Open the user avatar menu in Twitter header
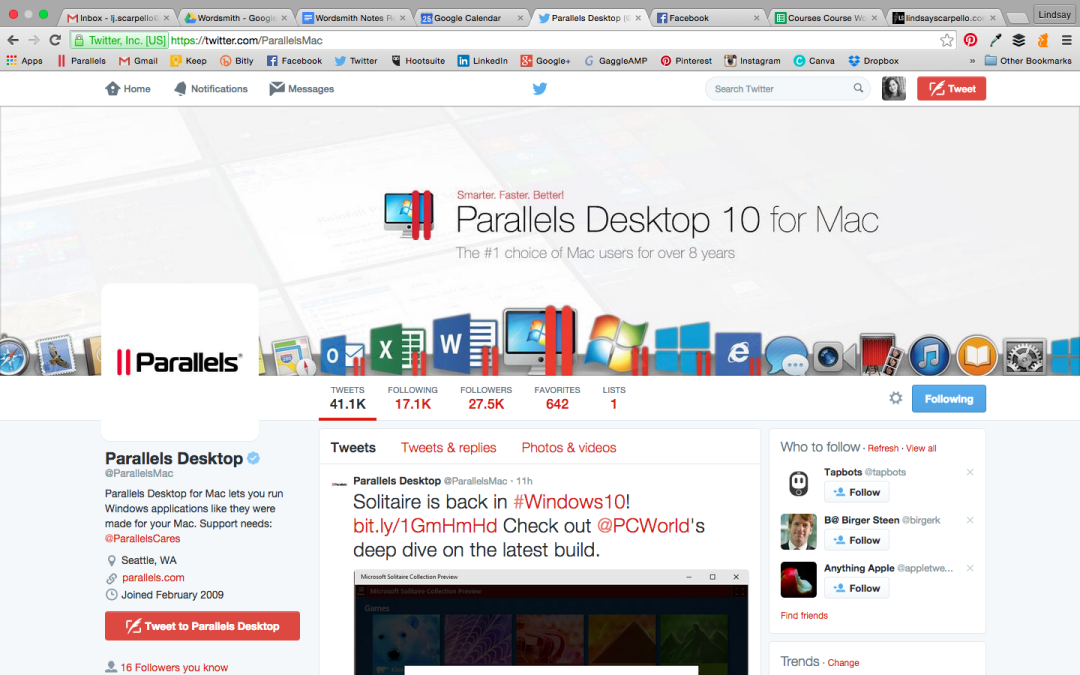The image size is (1080, 675). 893,88
